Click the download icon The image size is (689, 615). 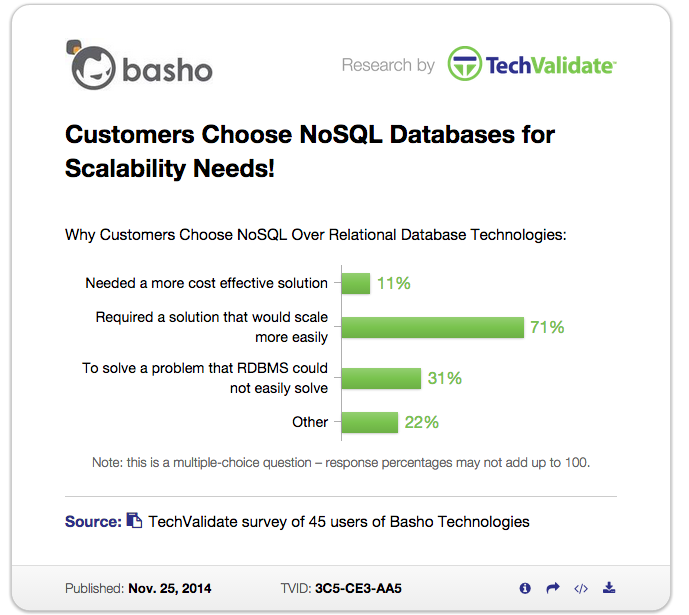(609, 588)
